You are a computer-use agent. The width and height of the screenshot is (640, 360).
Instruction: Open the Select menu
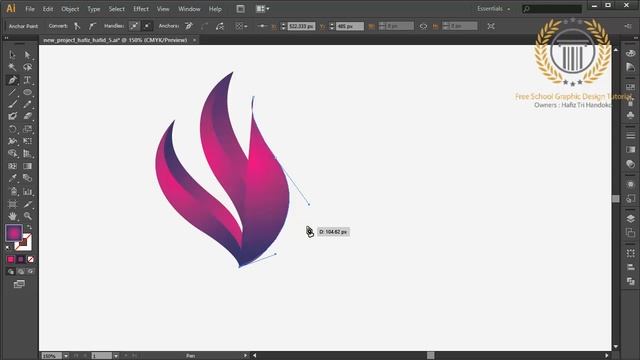pyautogui.click(x=116, y=9)
